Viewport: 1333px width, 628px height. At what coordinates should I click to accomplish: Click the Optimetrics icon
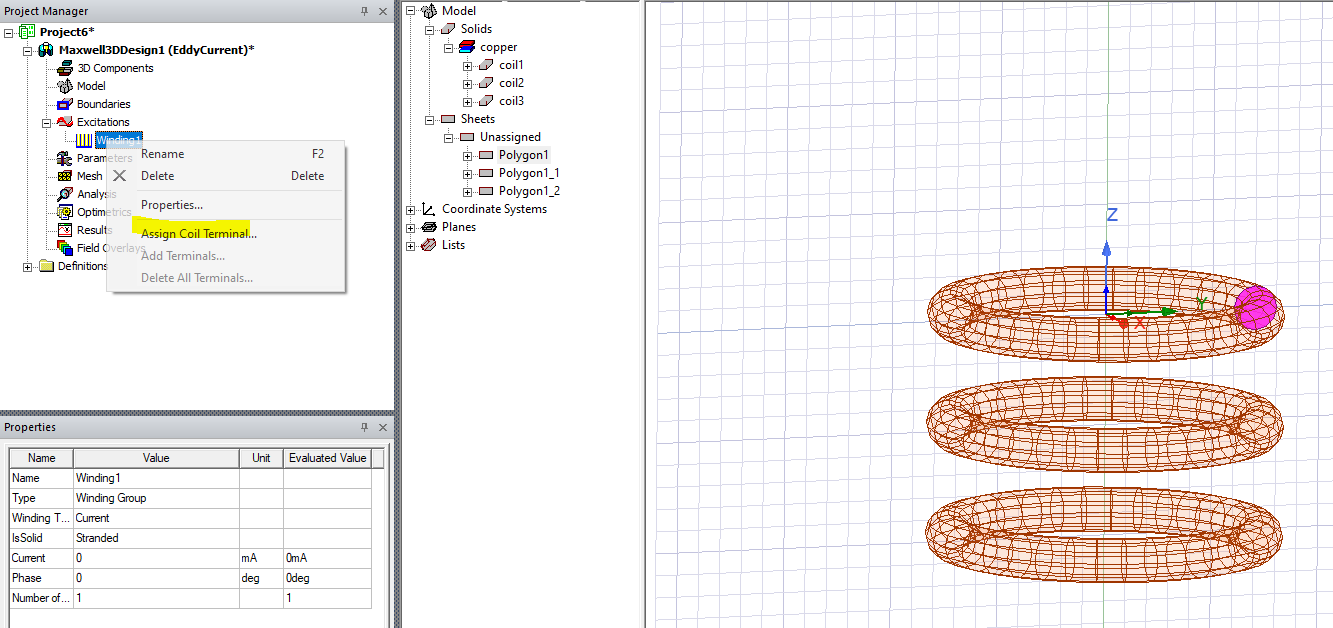65,212
